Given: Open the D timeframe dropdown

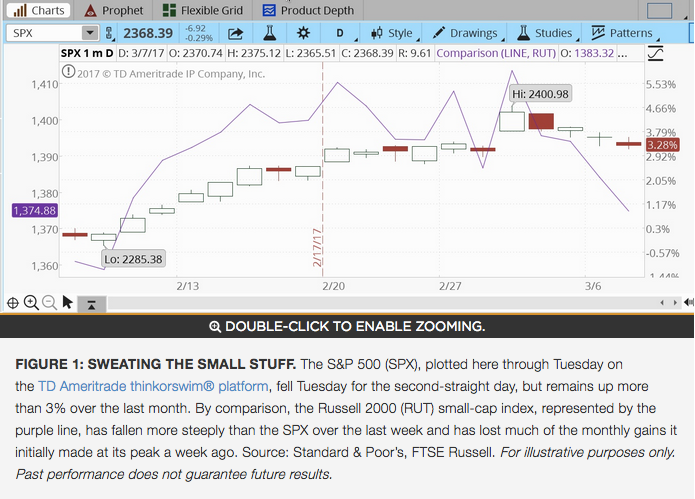Looking at the screenshot, I should point(341,33).
